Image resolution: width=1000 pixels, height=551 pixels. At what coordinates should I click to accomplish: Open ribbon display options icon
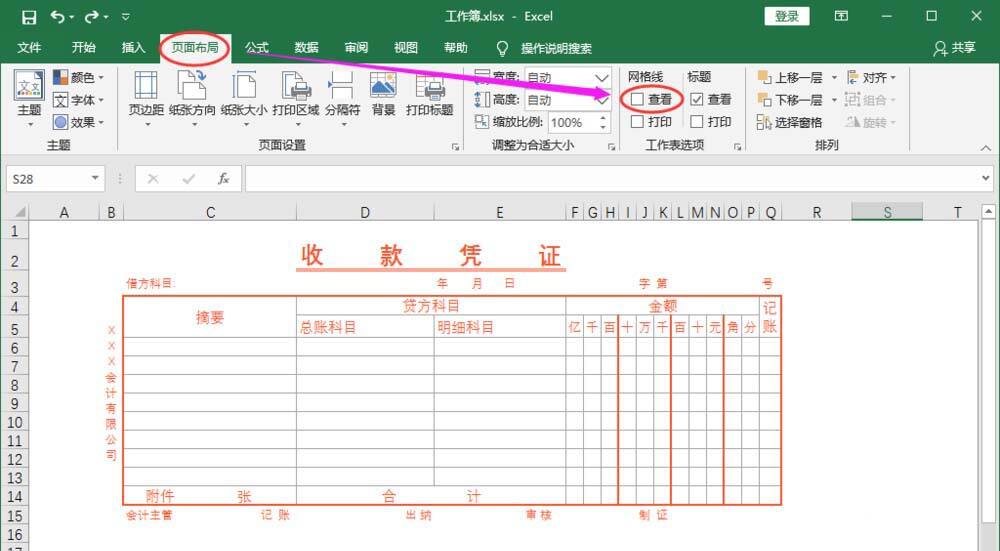pyautogui.click(x=841, y=16)
